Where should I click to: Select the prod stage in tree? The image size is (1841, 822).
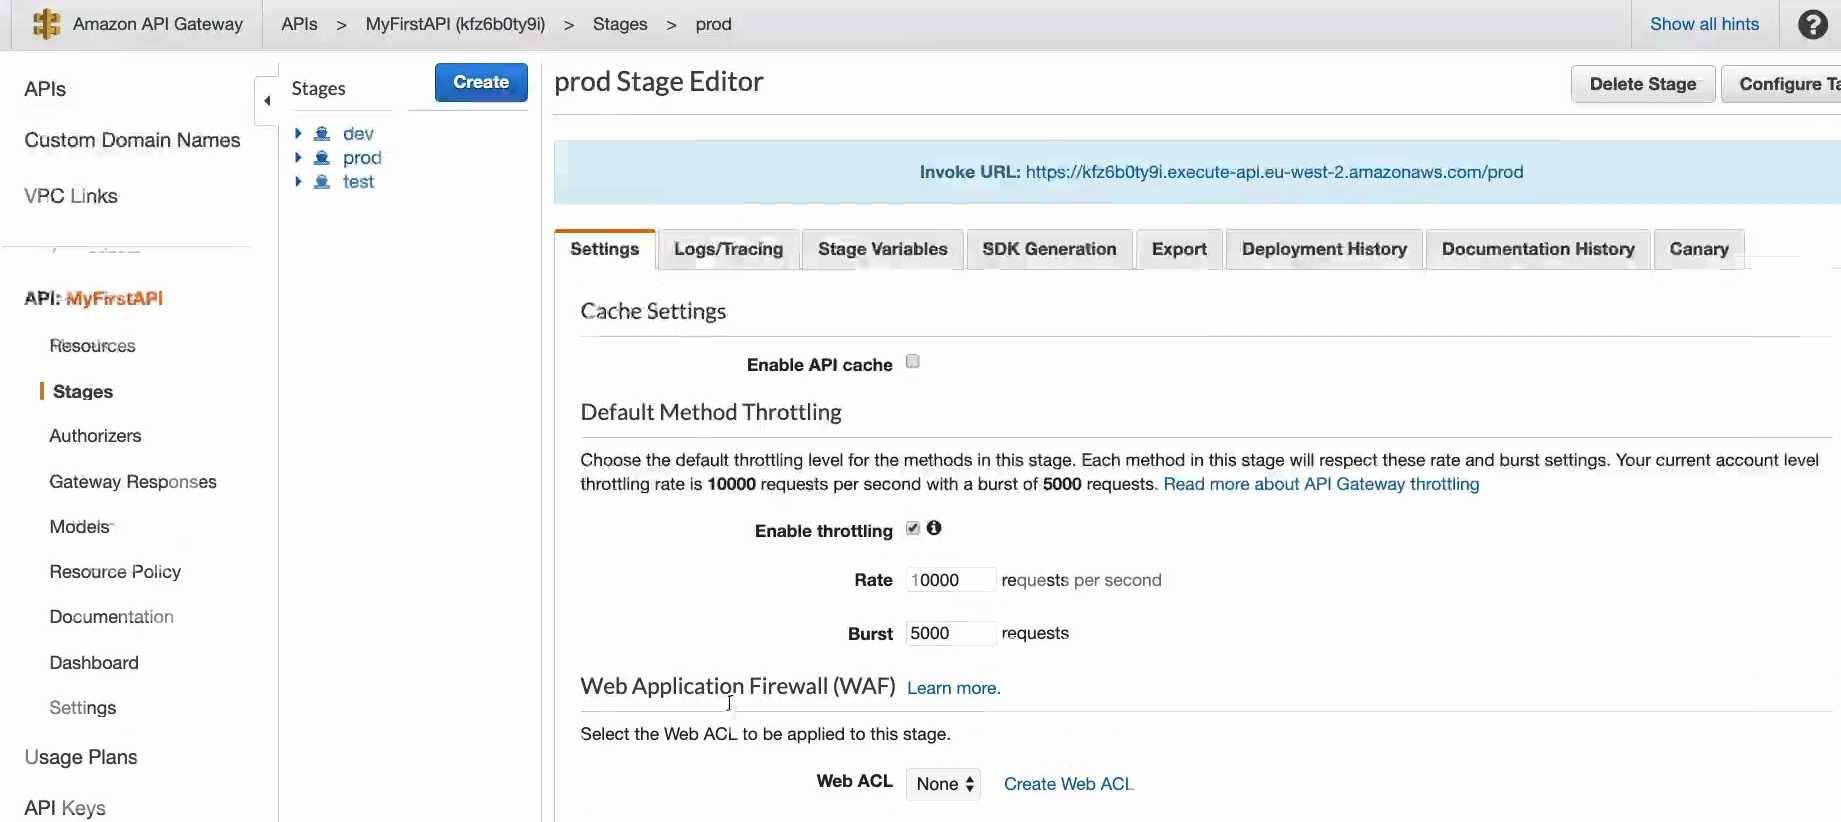[x=362, y=157]
